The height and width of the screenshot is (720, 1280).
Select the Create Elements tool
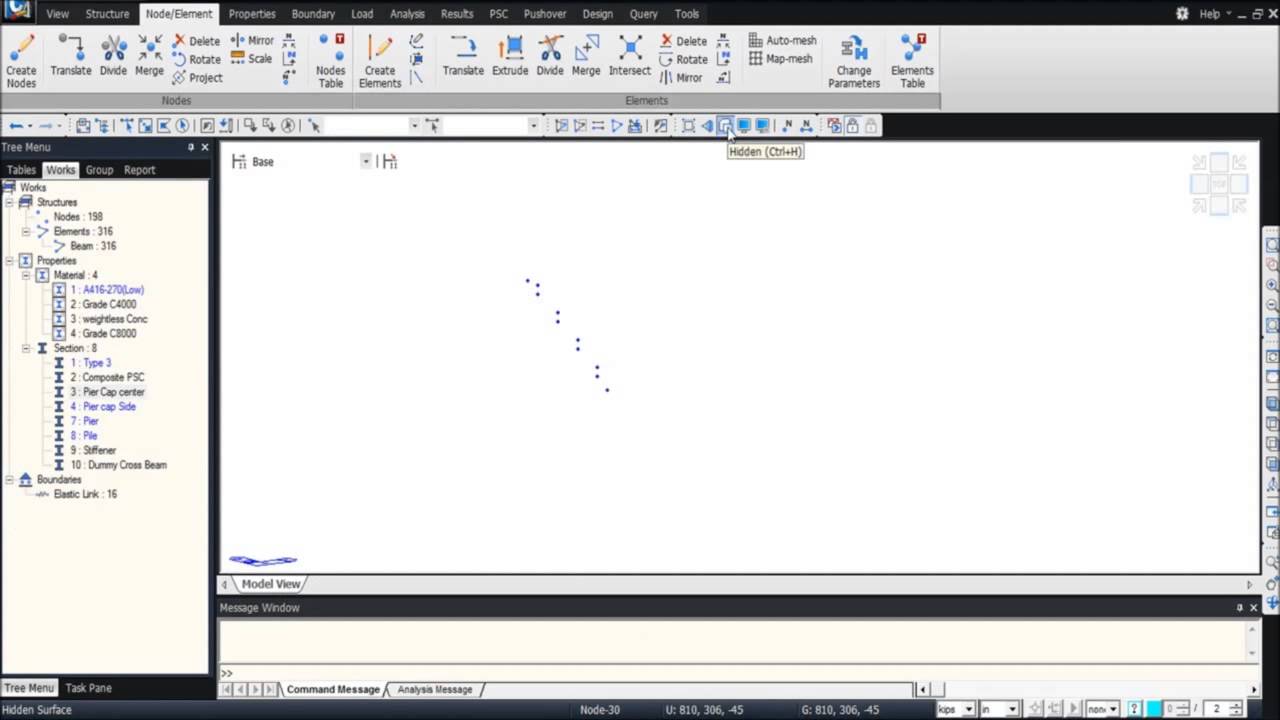click(x=379, y=61)
